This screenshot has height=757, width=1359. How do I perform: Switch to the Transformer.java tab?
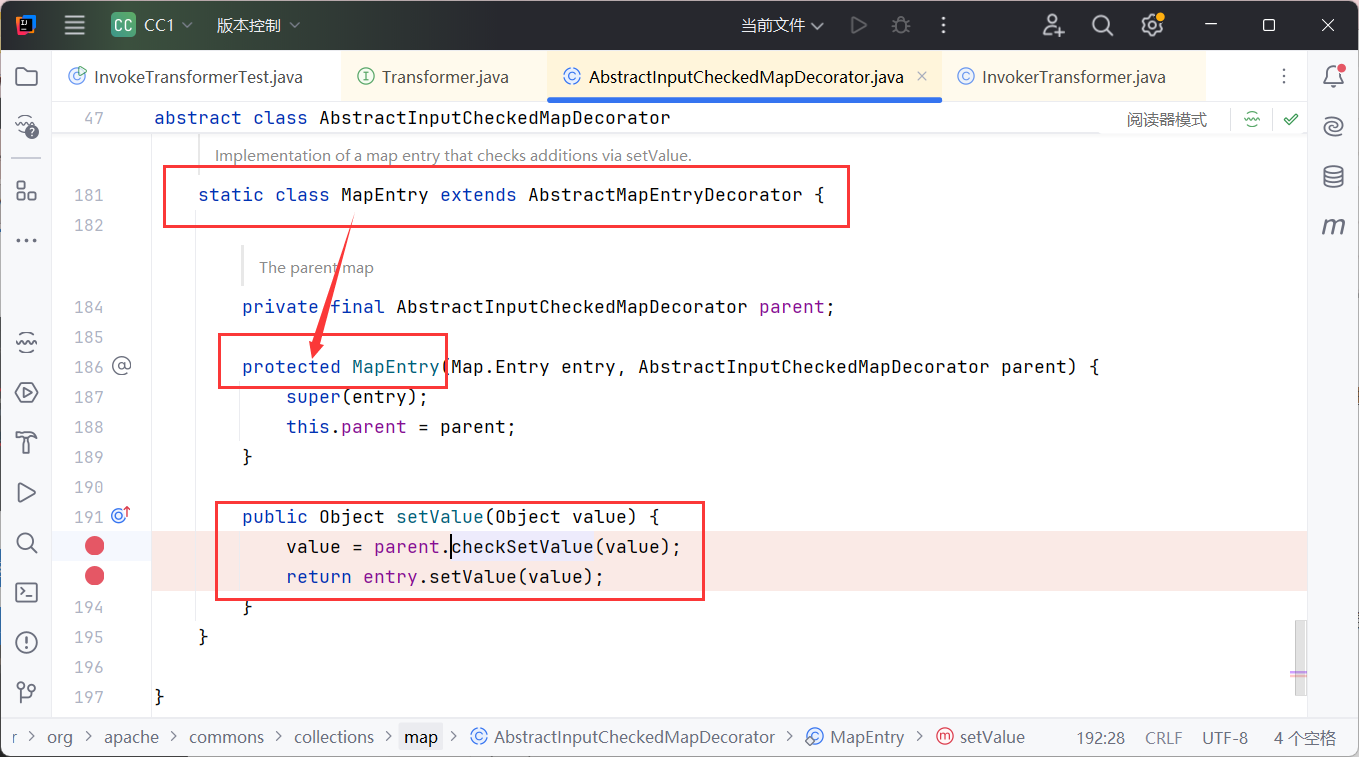[445, 77]
